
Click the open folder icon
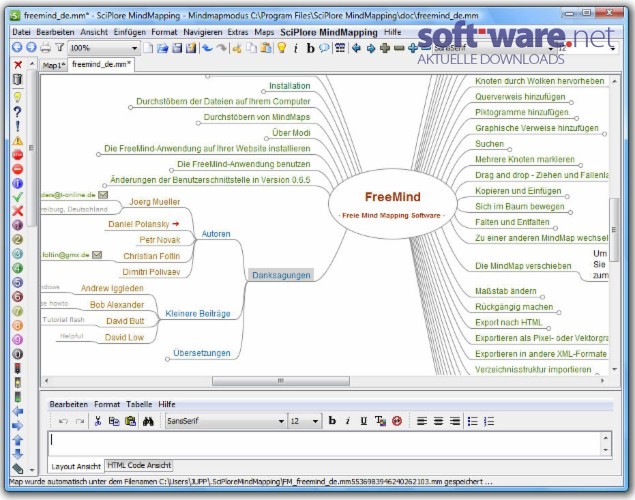[162, 48]
